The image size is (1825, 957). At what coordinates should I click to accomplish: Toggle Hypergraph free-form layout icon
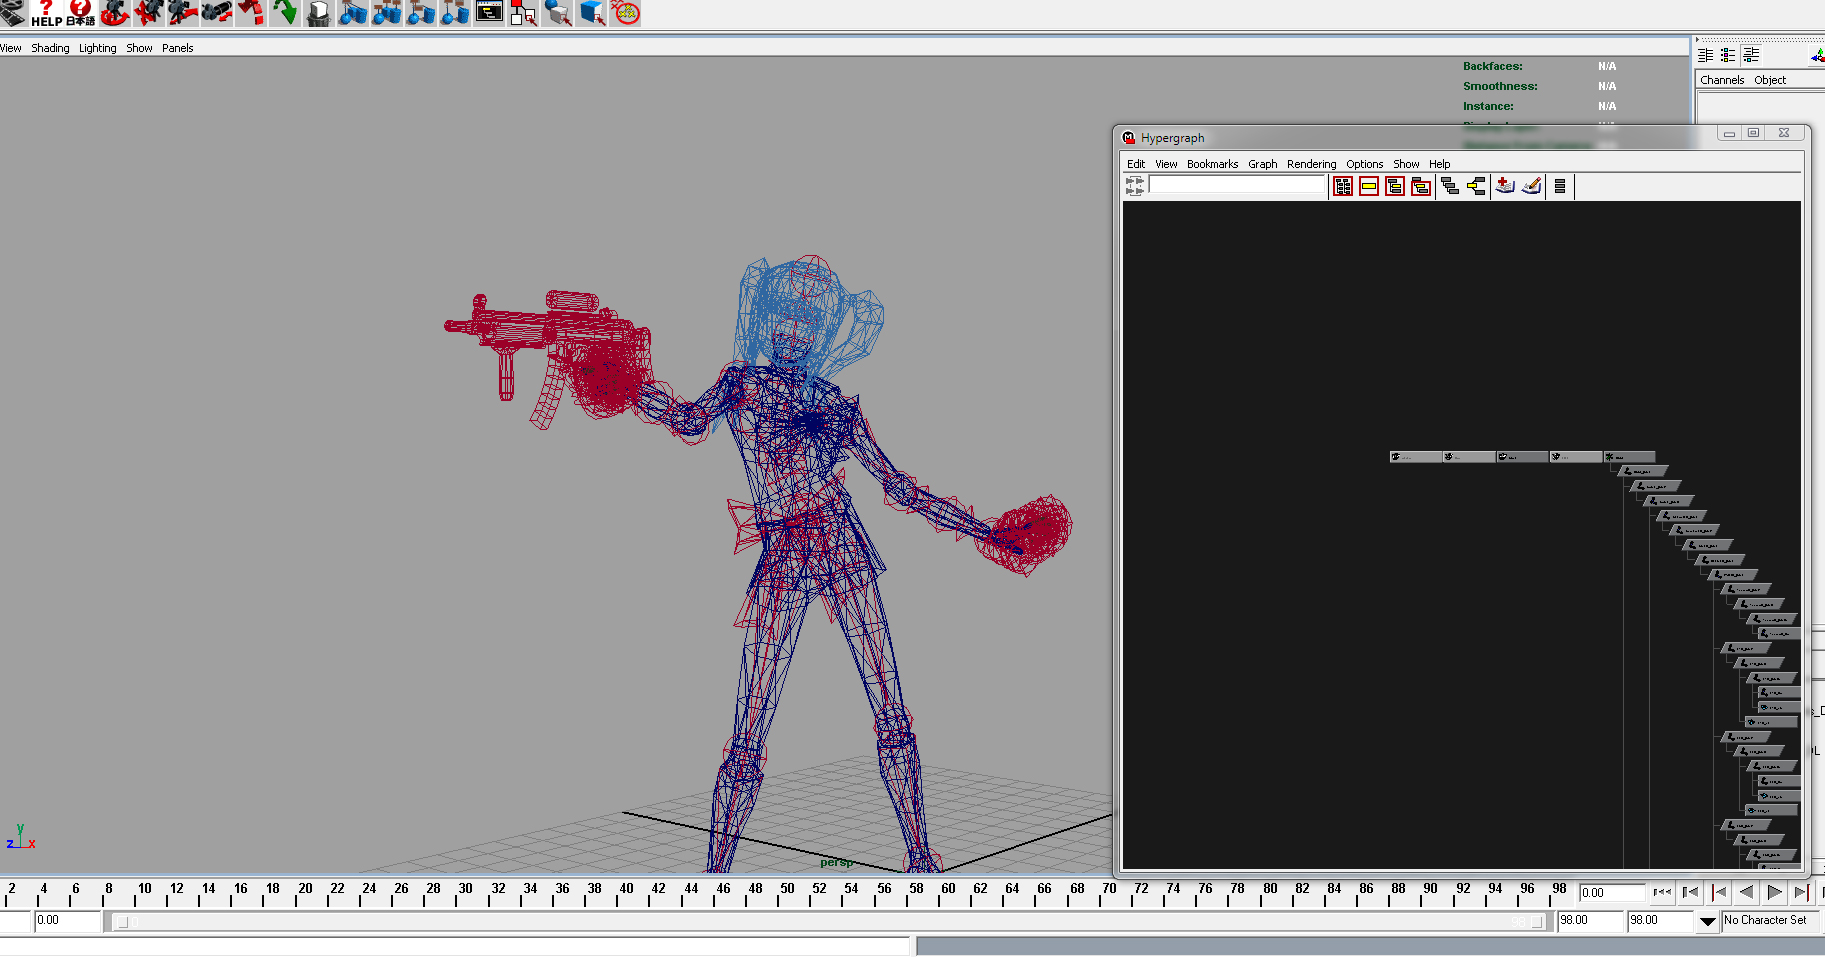(x=1560, y=186)
